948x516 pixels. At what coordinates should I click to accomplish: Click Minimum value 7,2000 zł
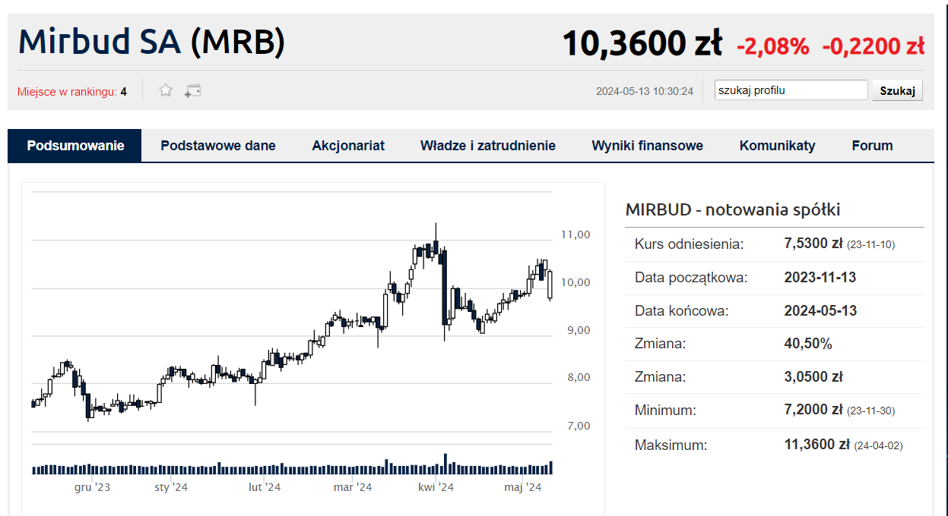[813, 410]
